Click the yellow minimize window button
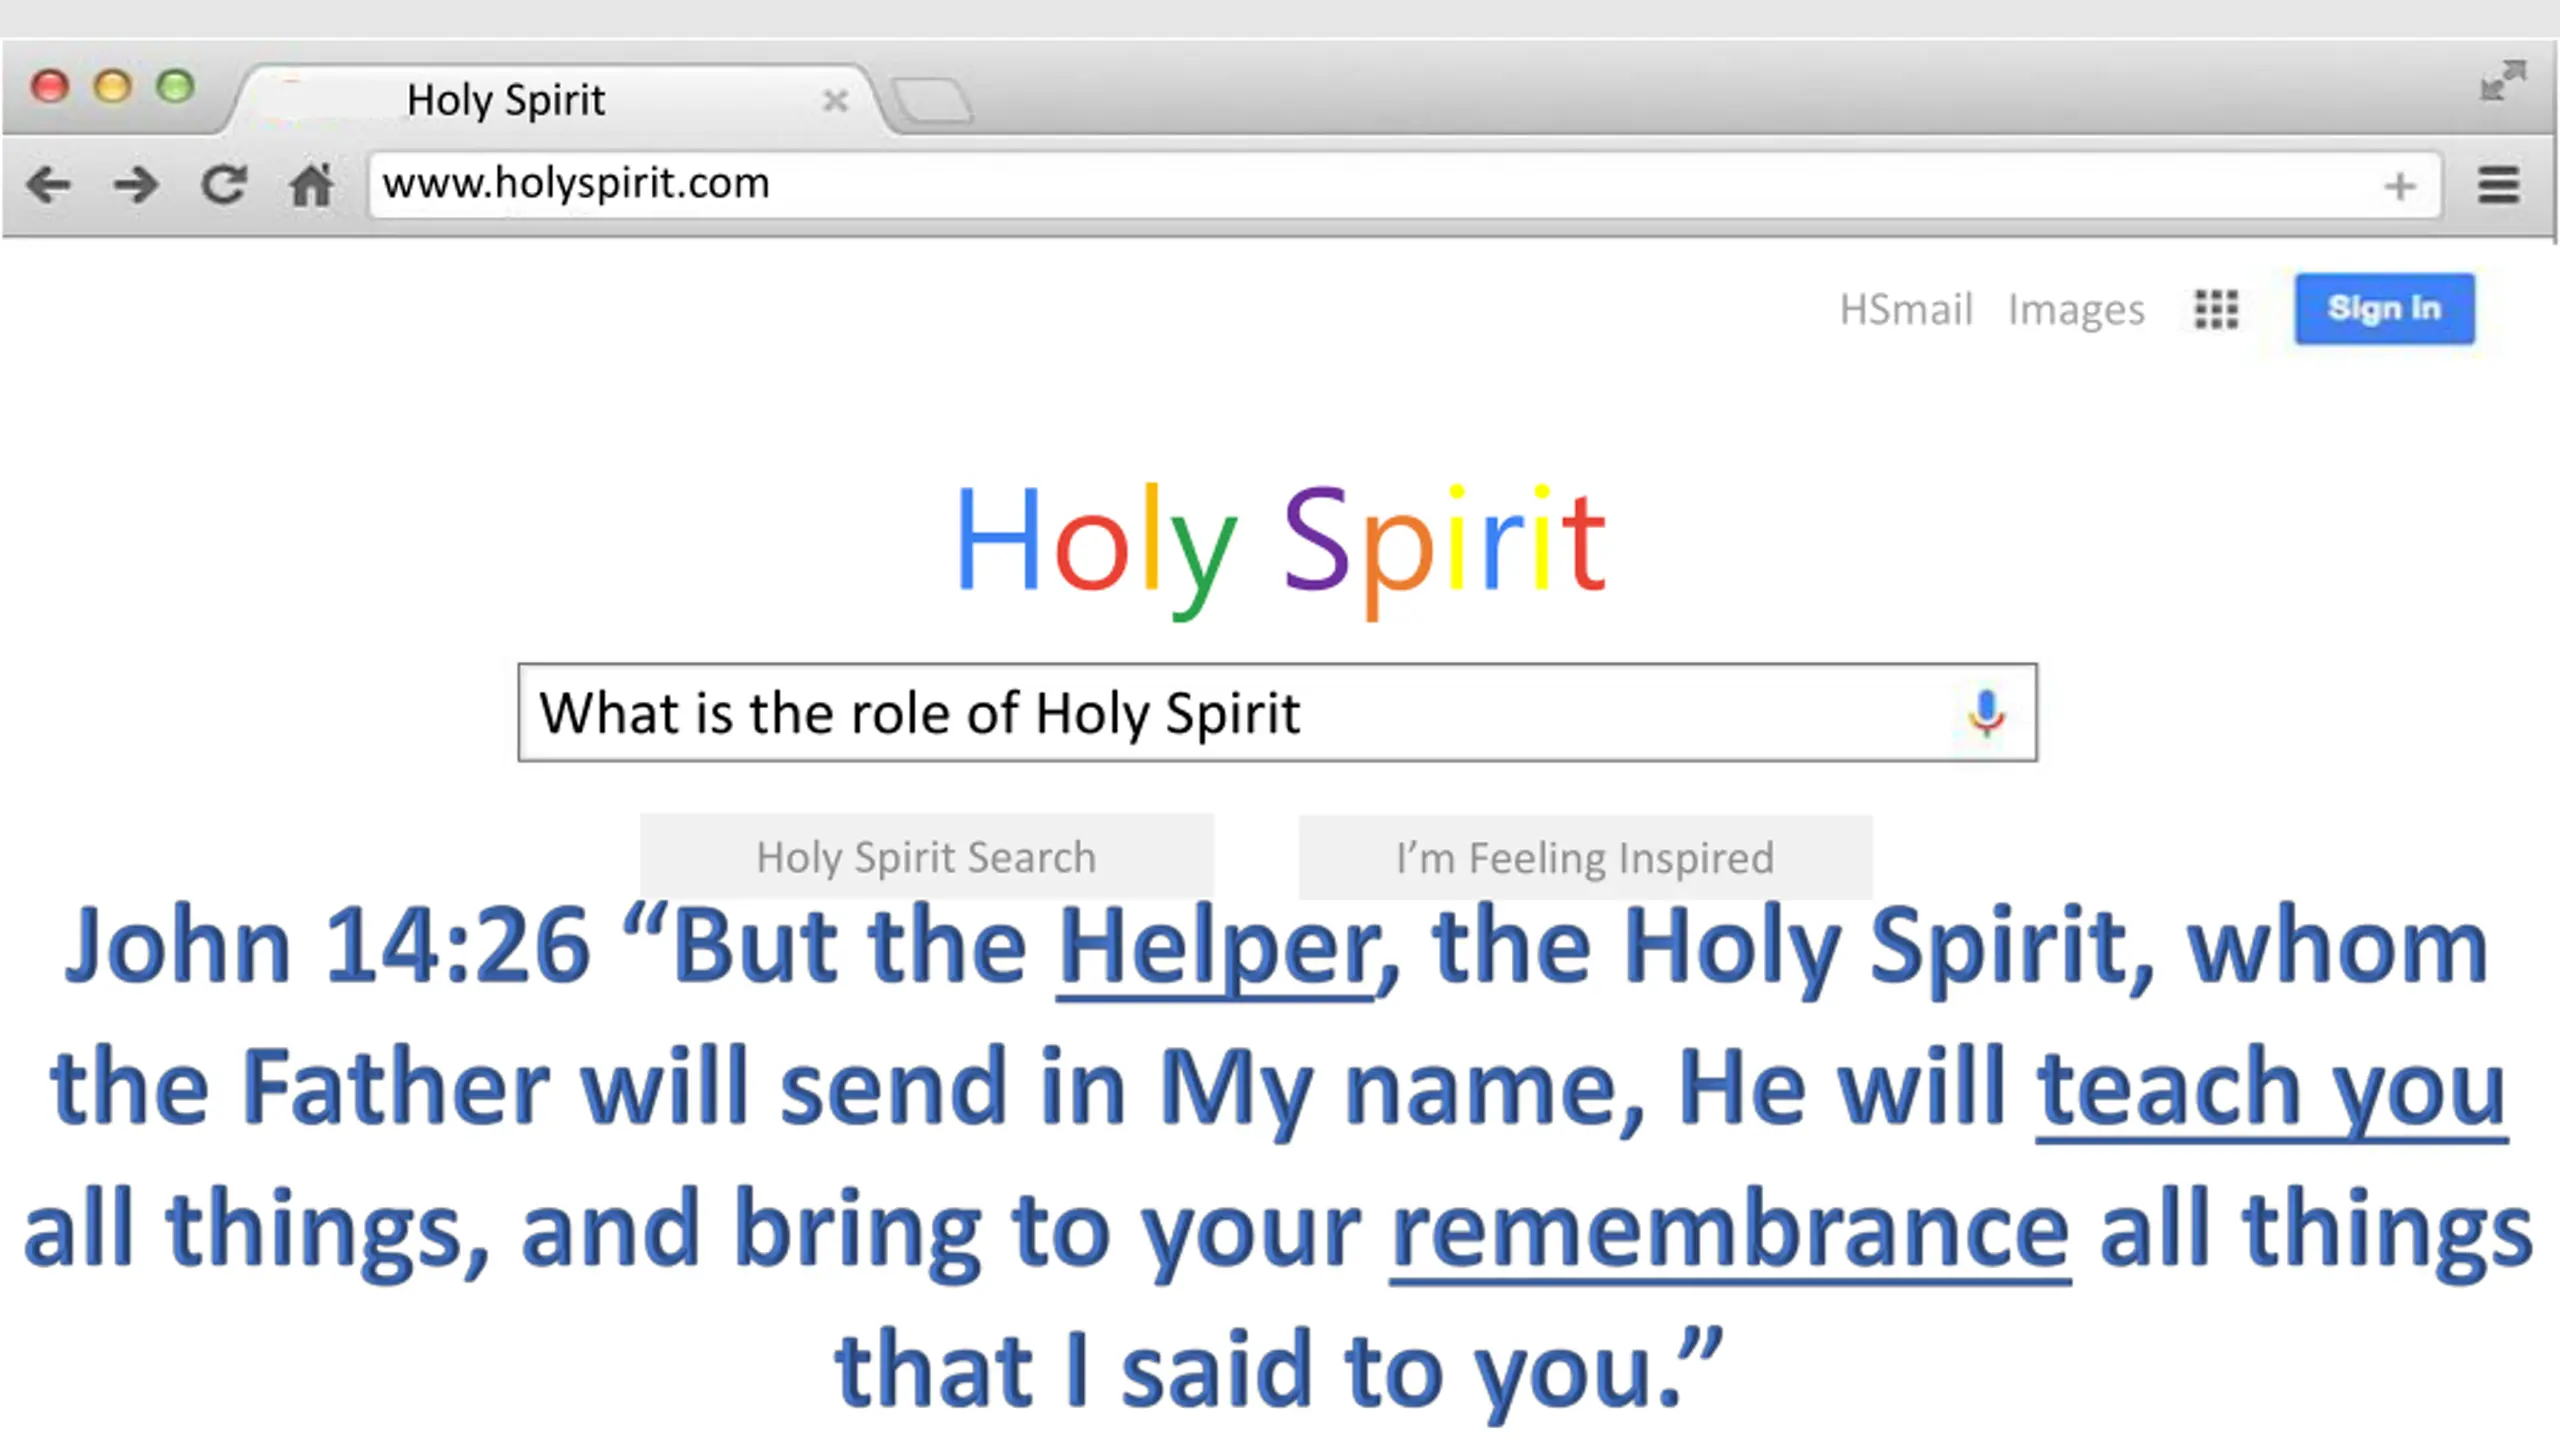Viewport: 2560px width, 1440px height. pos(112,87)
